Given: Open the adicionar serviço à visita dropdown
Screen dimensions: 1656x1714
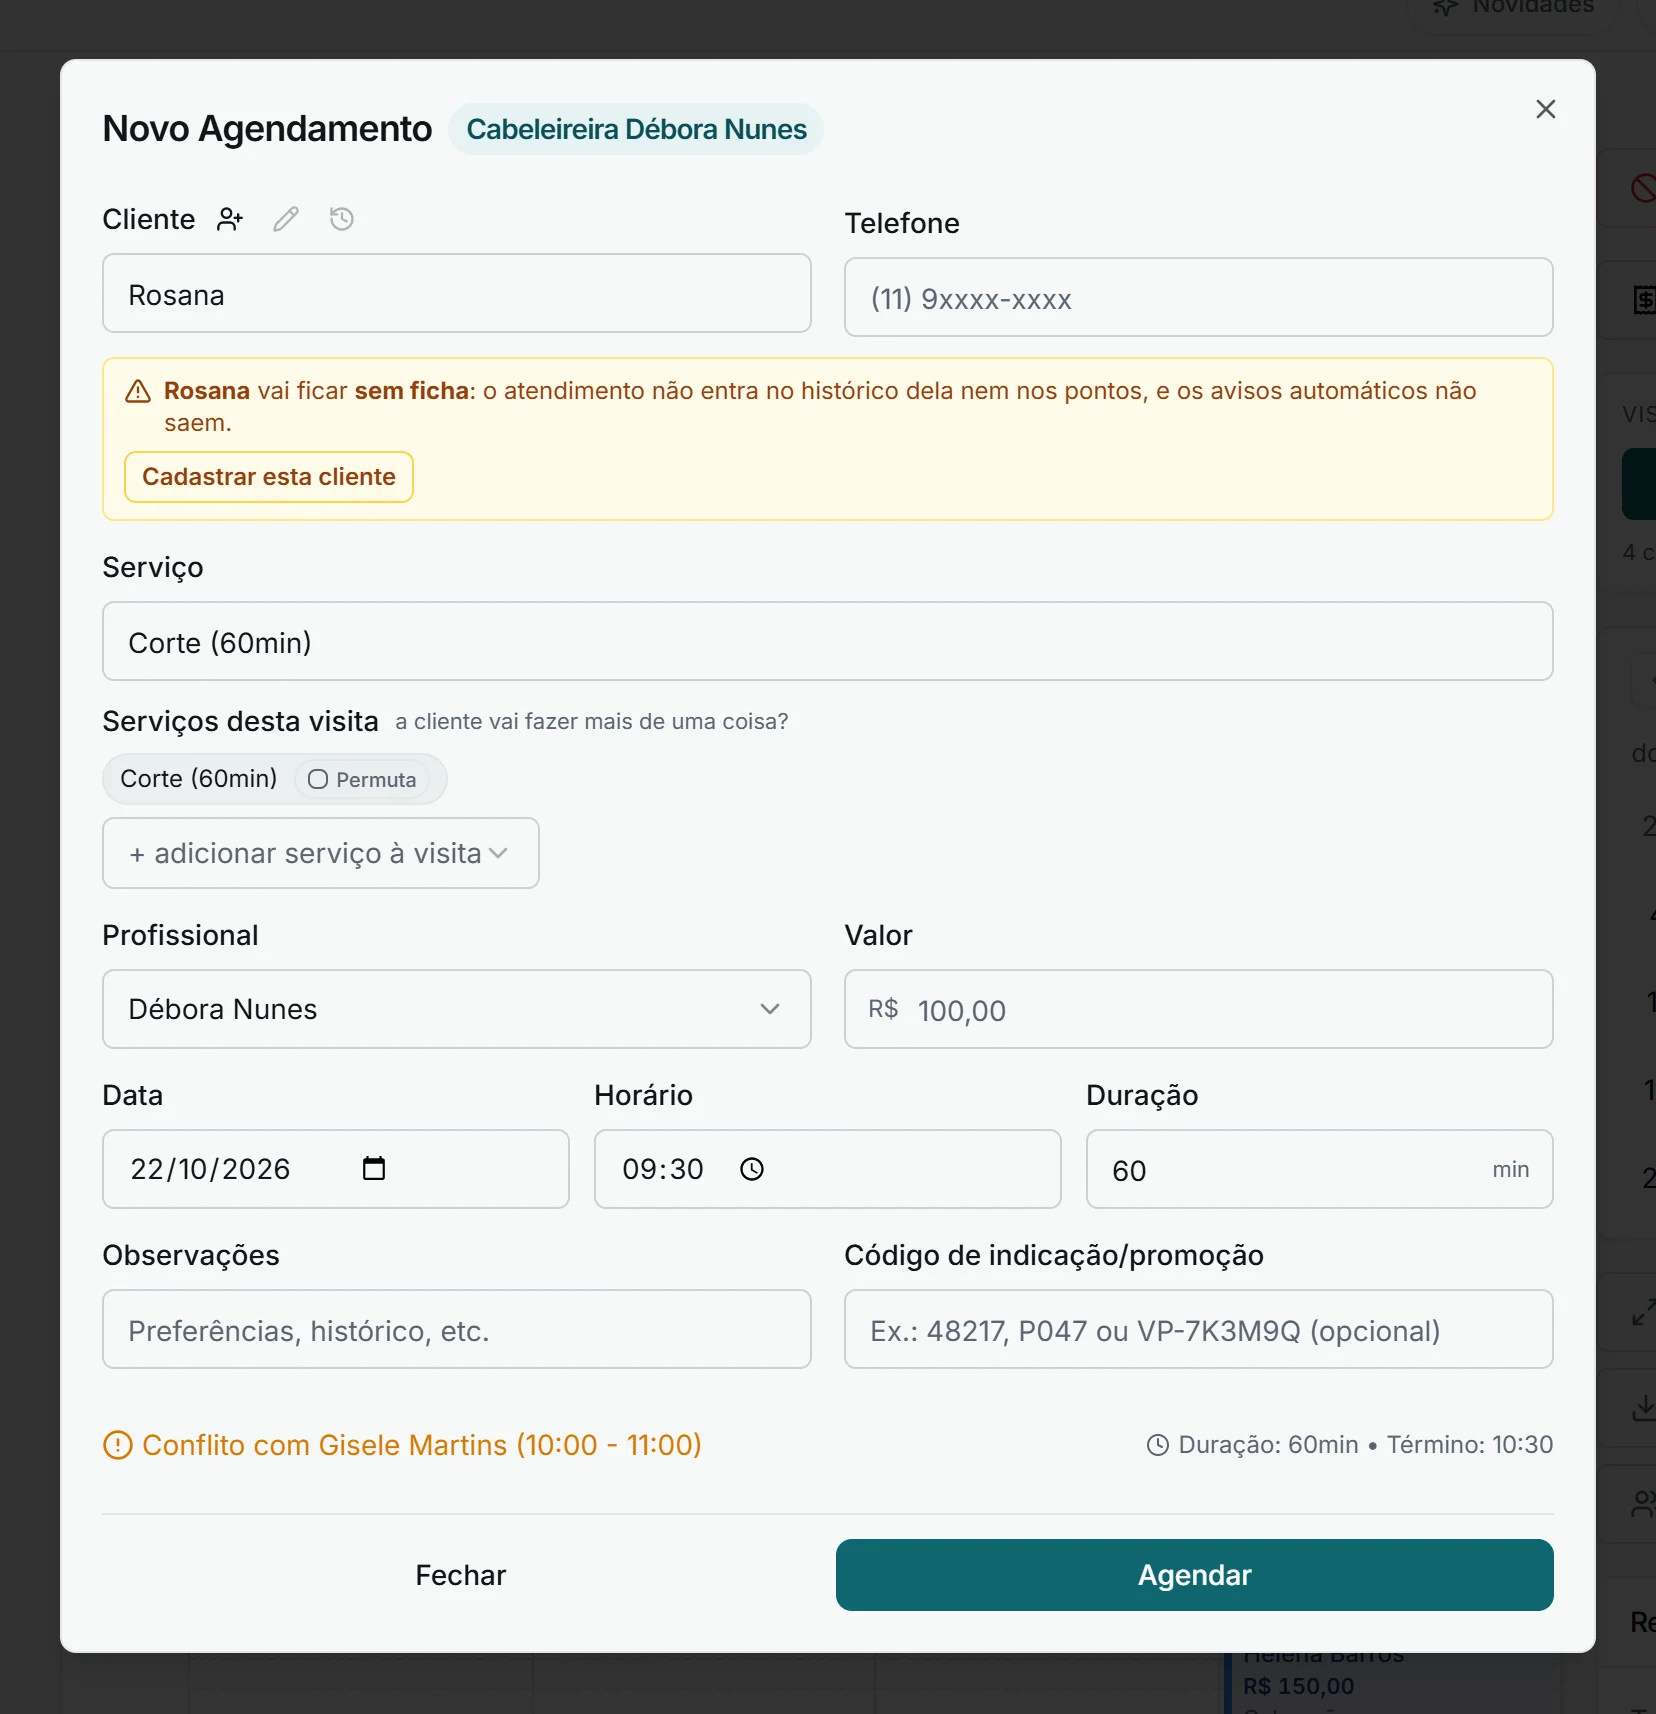Looking at the screenshot, I should (x=321, y=853).
